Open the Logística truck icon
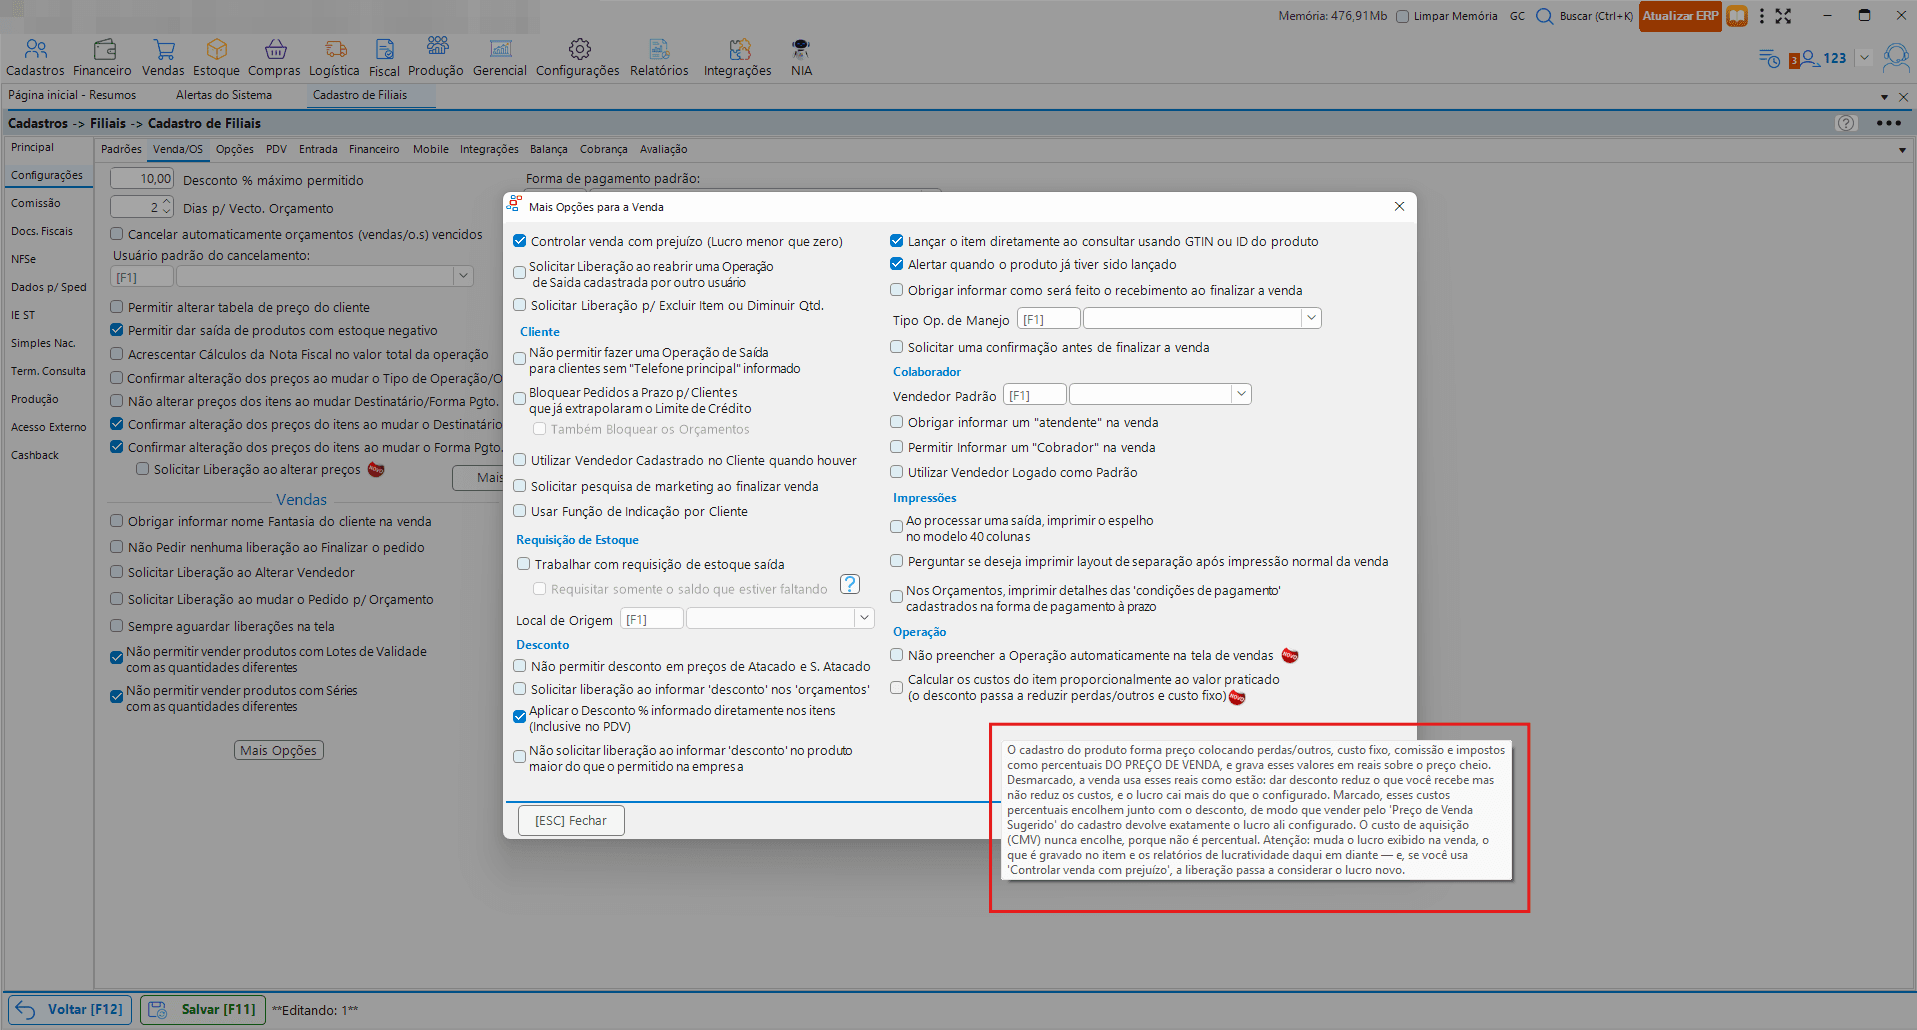 (x=336, y=49)
